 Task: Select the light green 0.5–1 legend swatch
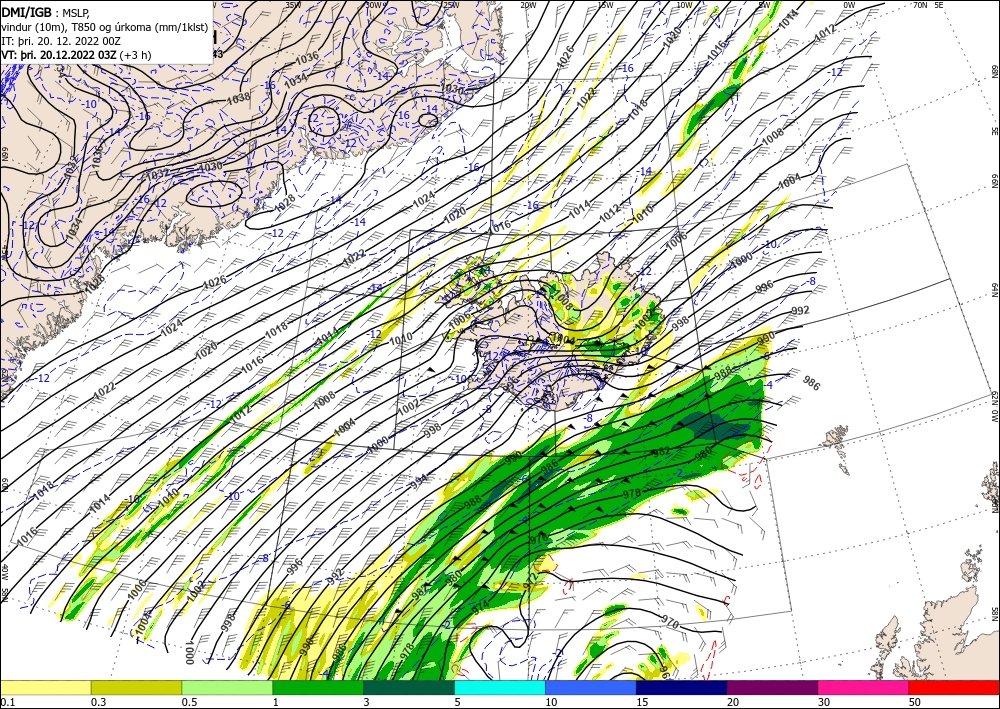227,687
